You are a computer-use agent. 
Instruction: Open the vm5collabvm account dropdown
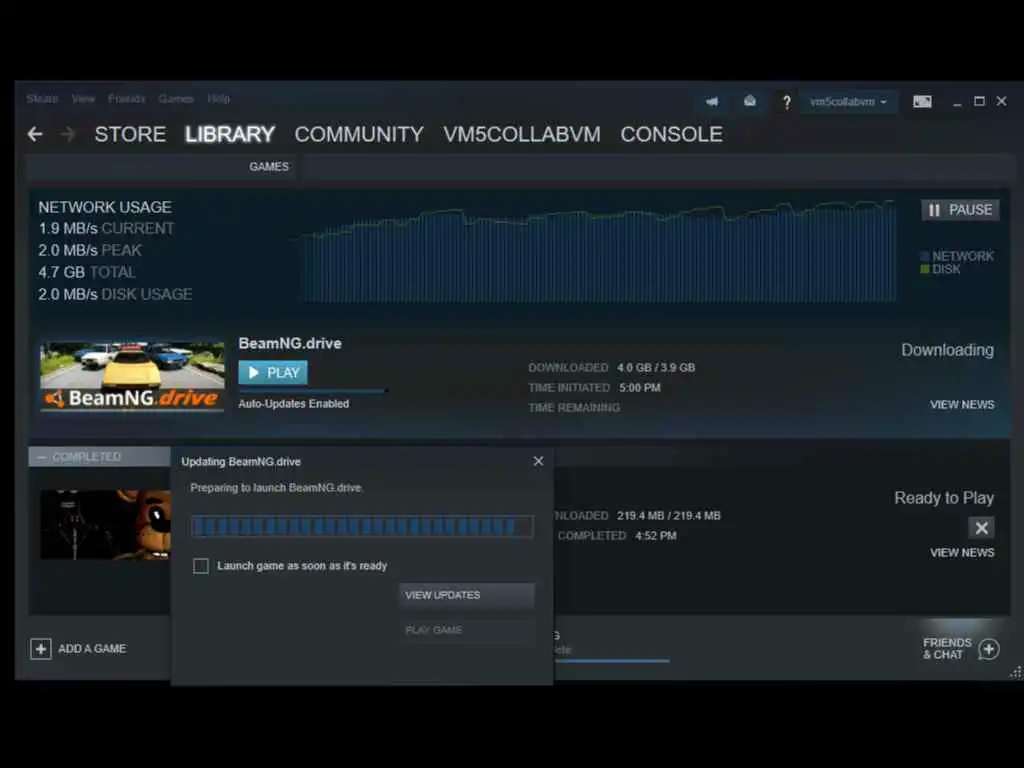click(x=848, y=101)
